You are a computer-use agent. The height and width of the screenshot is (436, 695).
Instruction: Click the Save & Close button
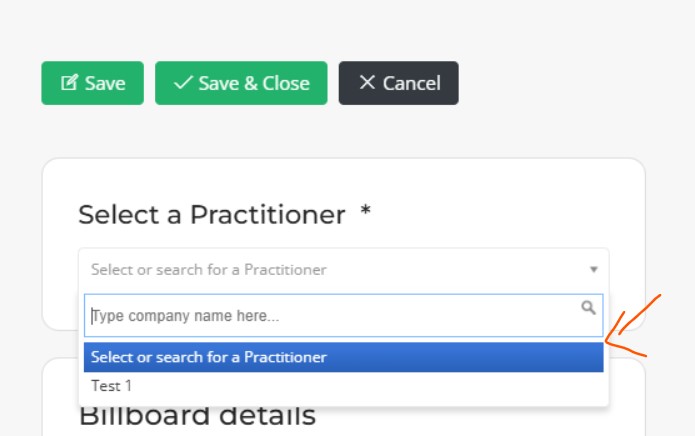pyautogui.click(x=241, y=83)
